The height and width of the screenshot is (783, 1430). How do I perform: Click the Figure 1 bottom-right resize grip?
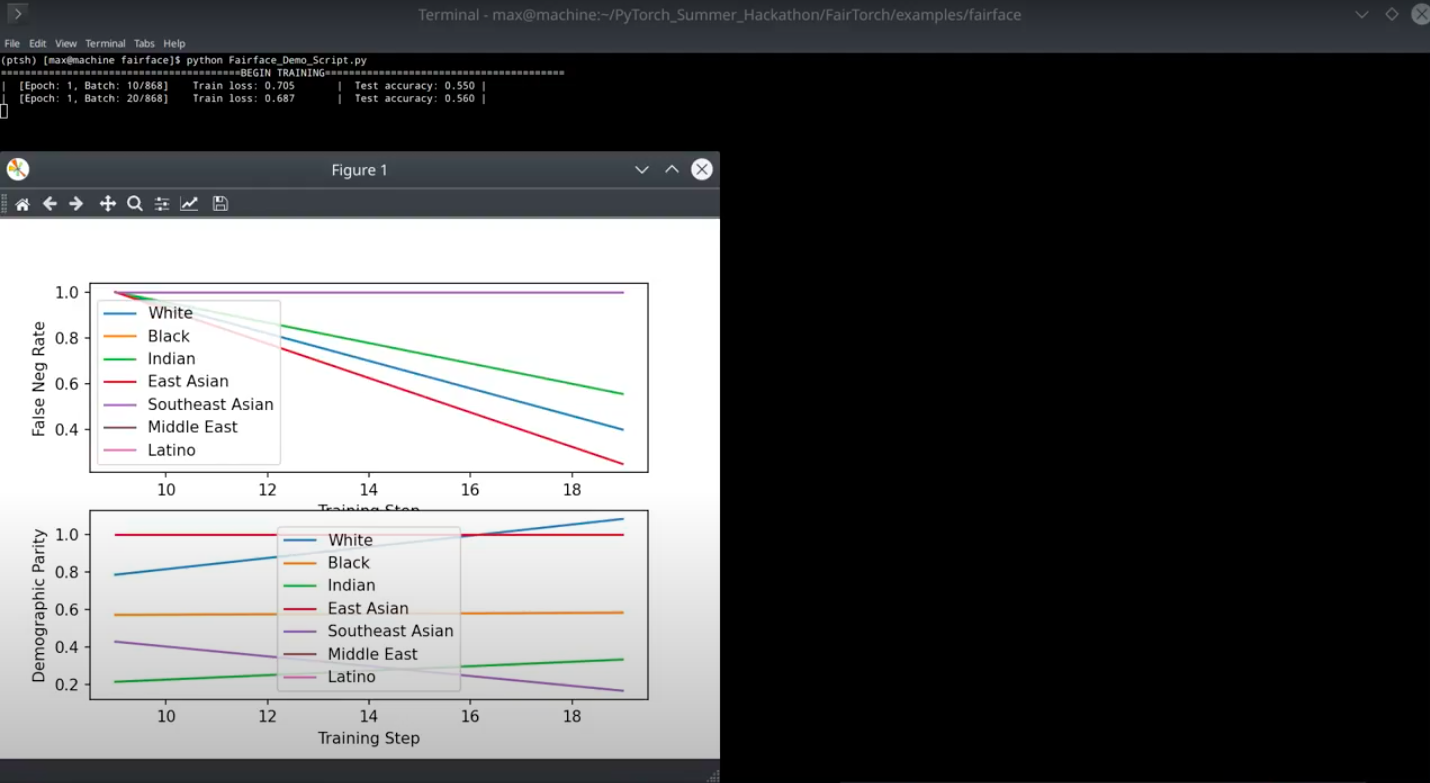(x=713, y=776)
